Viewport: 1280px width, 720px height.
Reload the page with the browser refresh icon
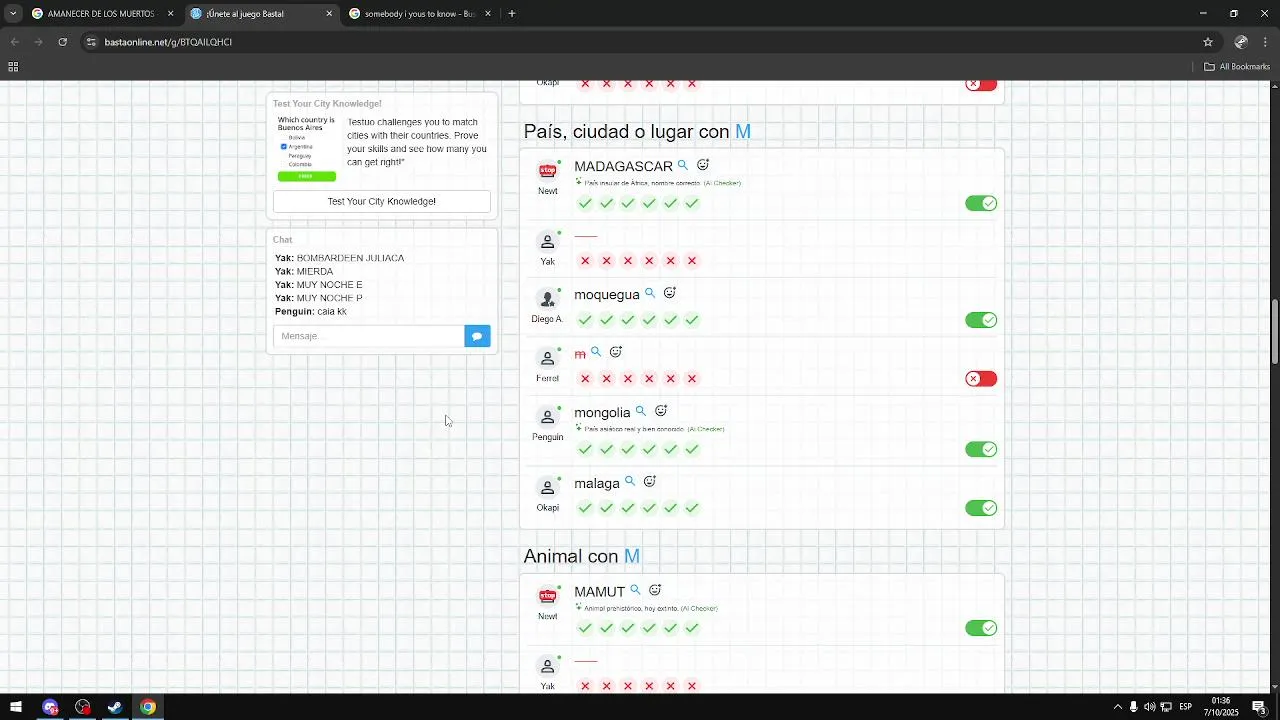(62, 42)
